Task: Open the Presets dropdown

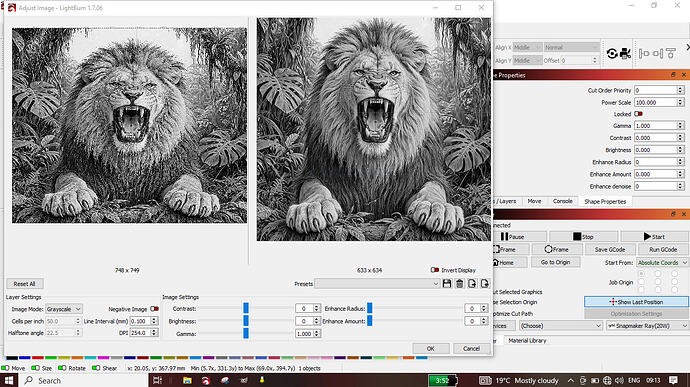Action: [378, 284]
